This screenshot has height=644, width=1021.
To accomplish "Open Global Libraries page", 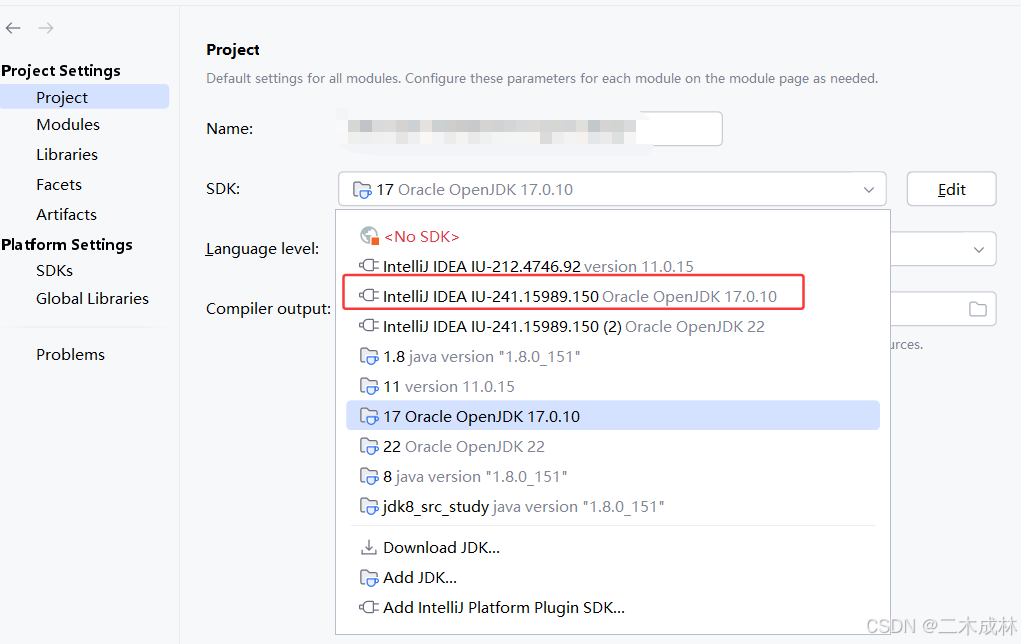I will [x=92, y=298].
